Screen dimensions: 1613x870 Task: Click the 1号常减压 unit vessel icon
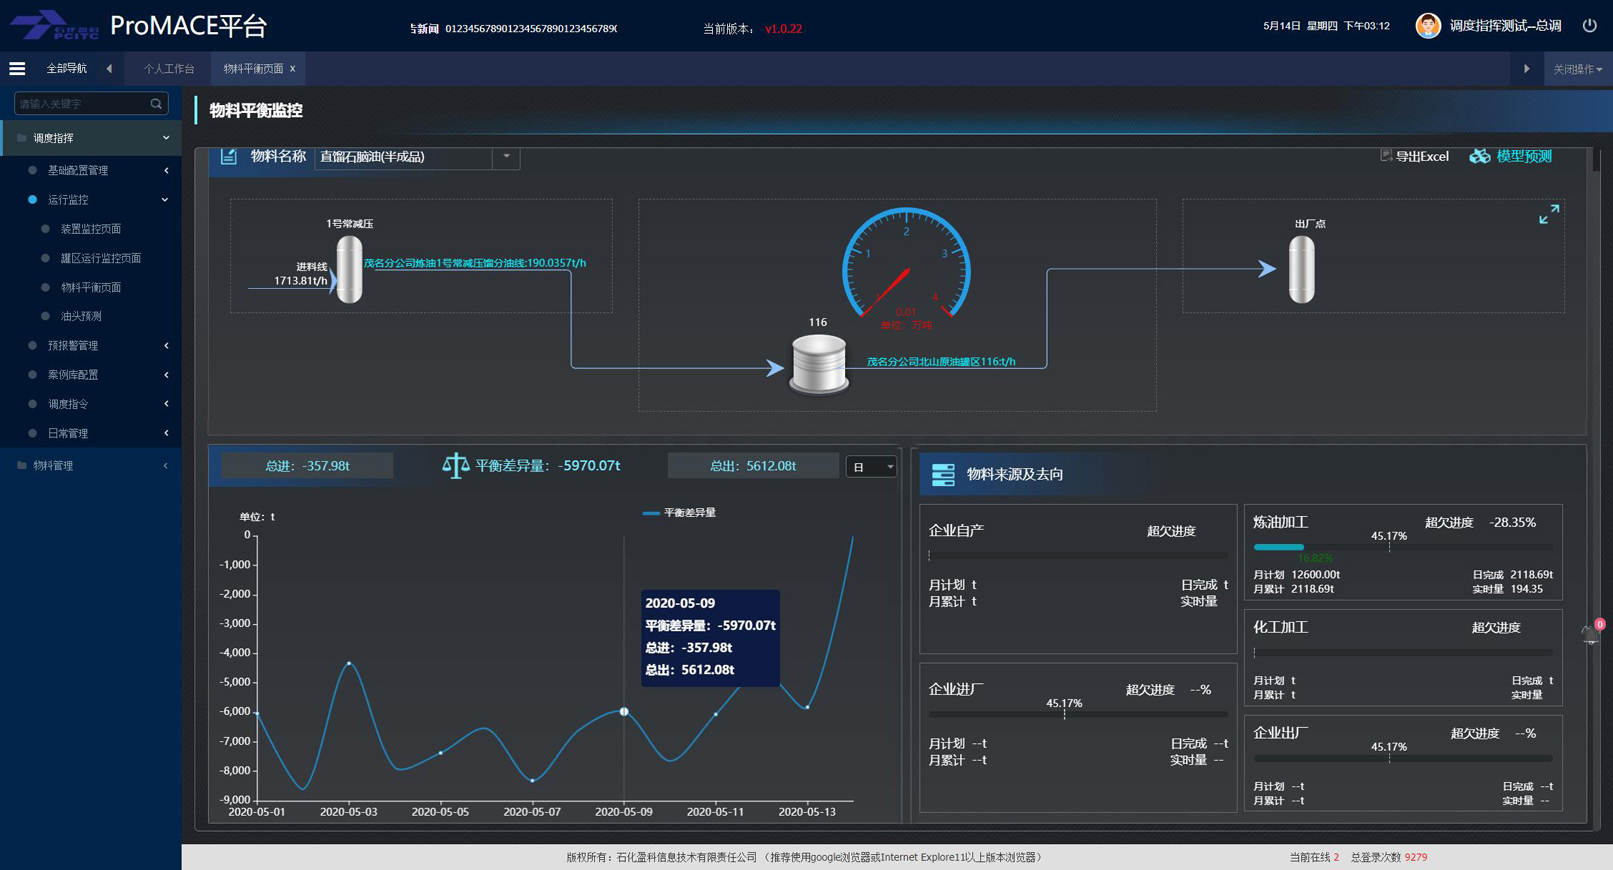(349, 269)
